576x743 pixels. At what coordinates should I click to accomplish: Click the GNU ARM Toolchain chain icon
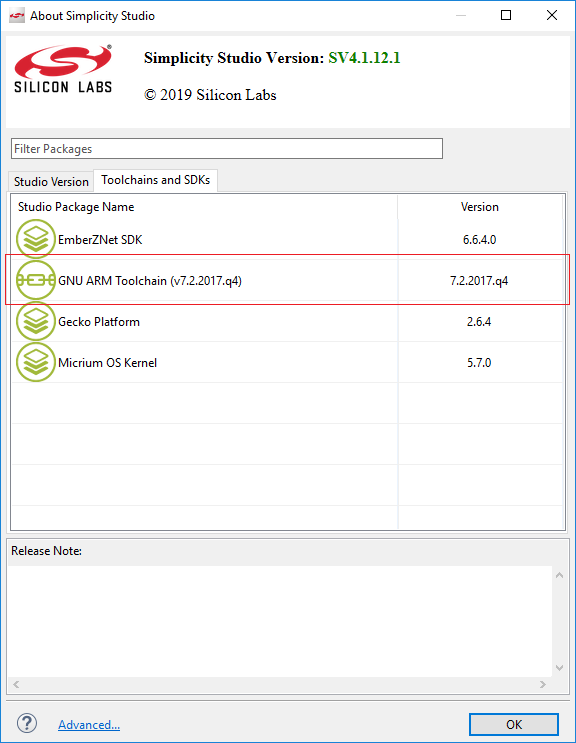[36, 281]
